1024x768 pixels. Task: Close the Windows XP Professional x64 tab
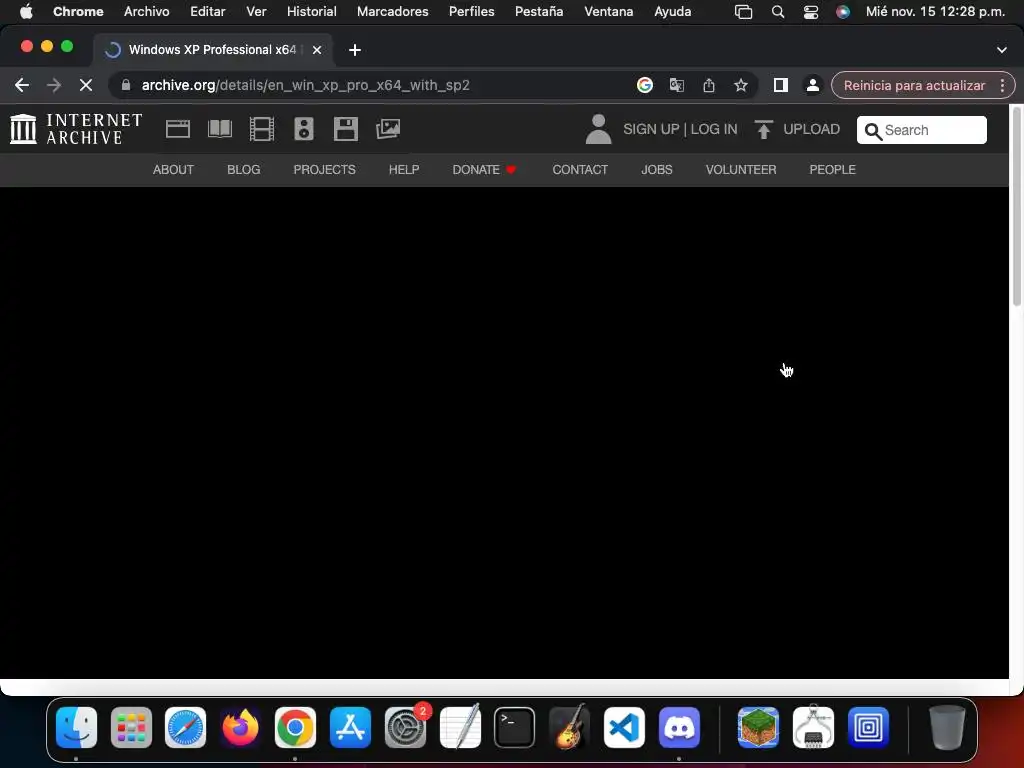(x=317, y=50)
